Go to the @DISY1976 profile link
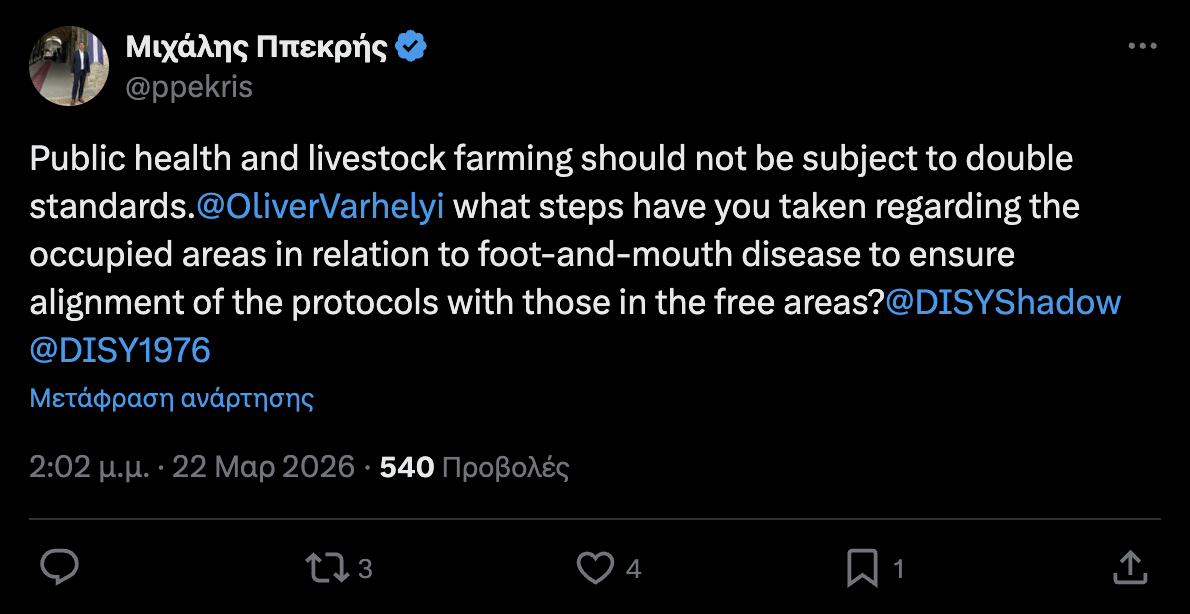 tap(120, 349)
